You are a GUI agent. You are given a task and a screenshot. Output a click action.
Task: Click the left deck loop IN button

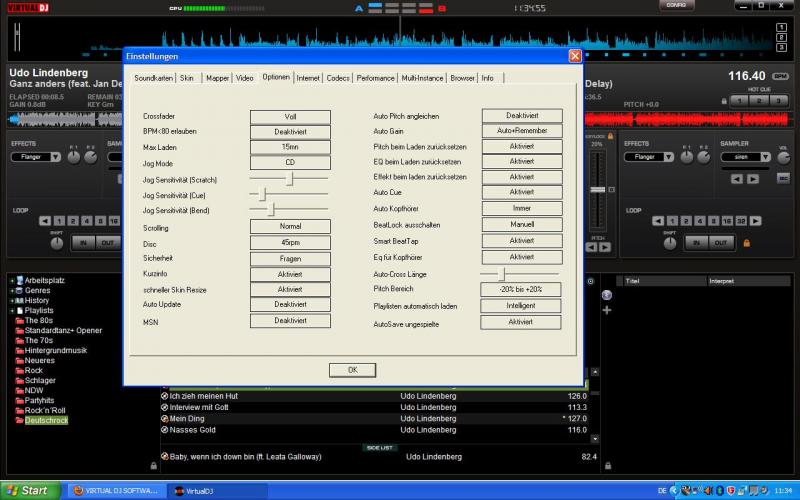point(83,243)
